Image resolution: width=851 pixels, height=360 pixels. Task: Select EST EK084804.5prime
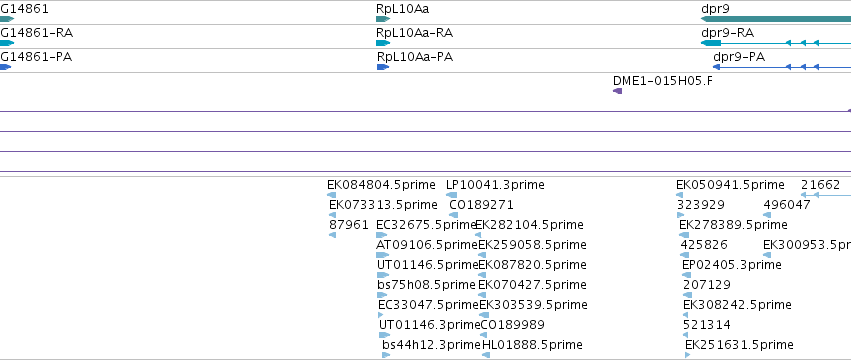point(381,185)
